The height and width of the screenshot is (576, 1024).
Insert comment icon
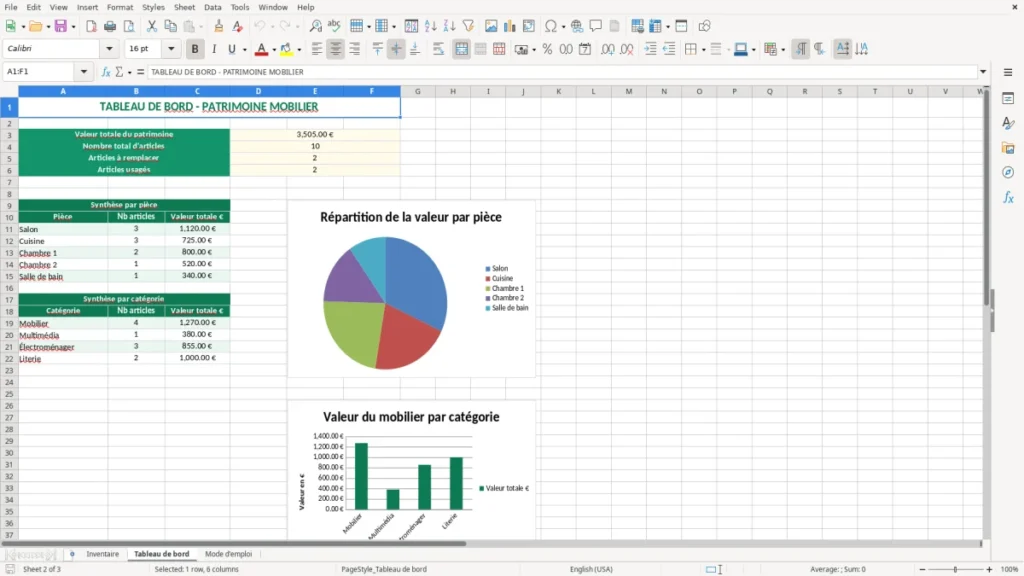pyautogui.click(x=596, y=26)
